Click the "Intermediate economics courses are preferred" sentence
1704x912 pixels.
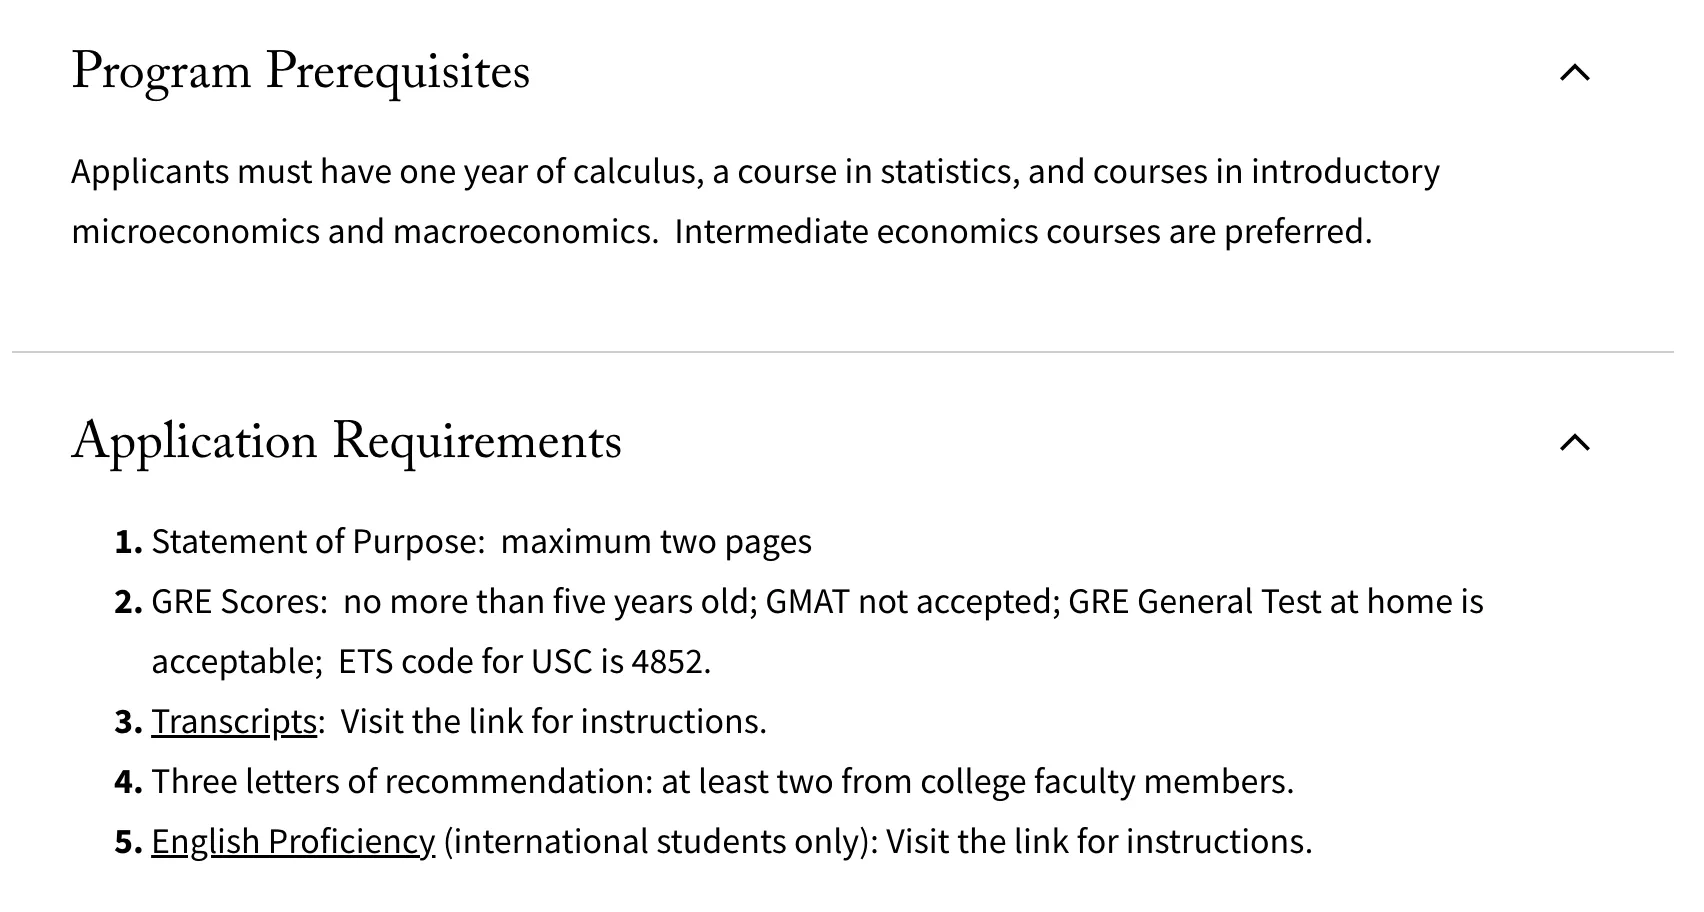pos(1022,231)
